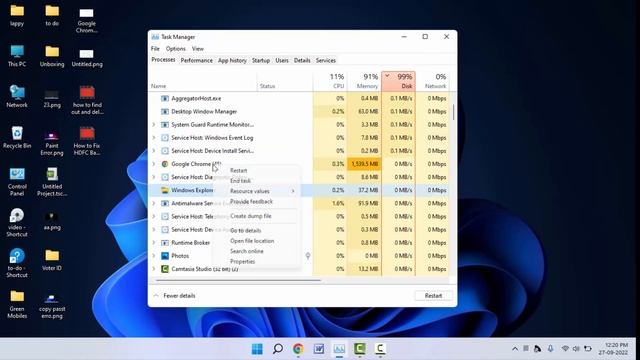Switch to the Details tab
The width and height of the screenshot is (640, 360).
302,60
